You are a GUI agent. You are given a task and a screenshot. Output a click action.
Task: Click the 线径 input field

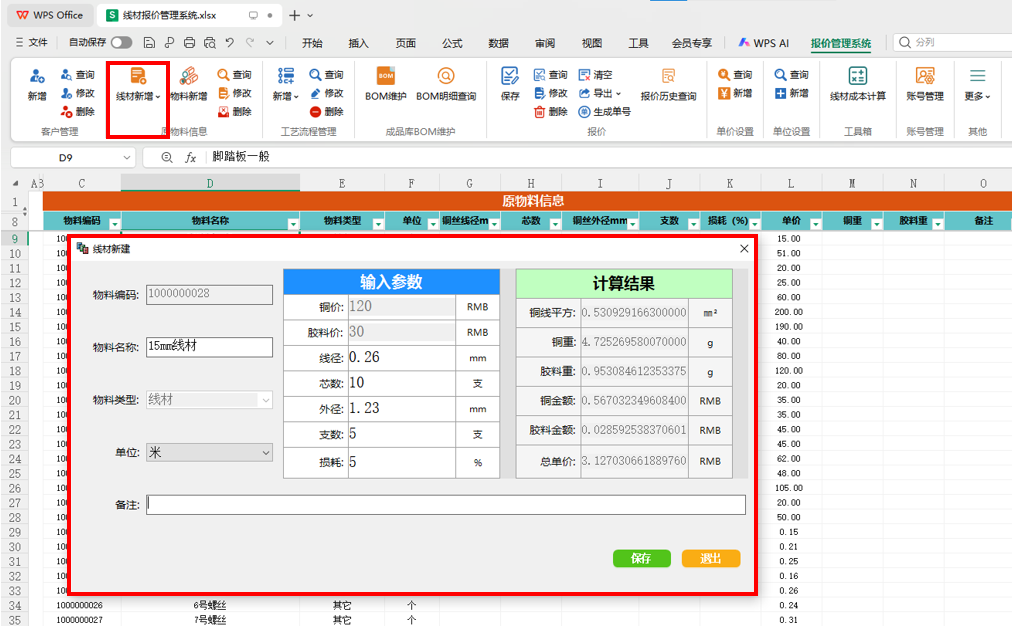(x=401, y=358)
